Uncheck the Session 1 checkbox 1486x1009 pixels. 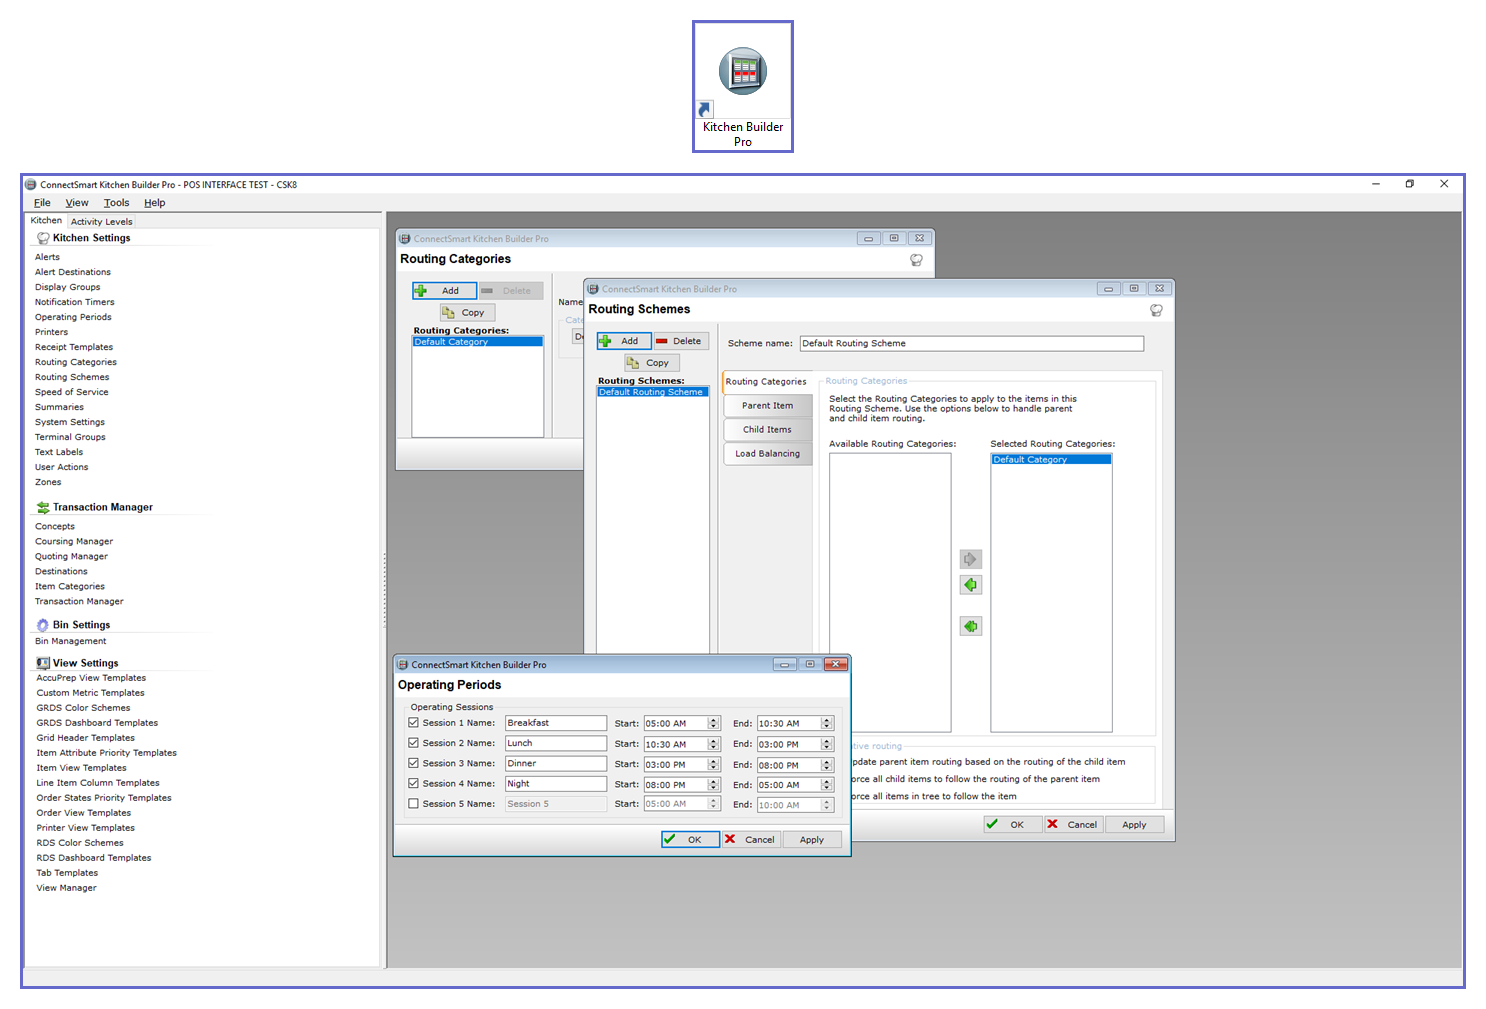pyautogui.click(x=413, y=722)
